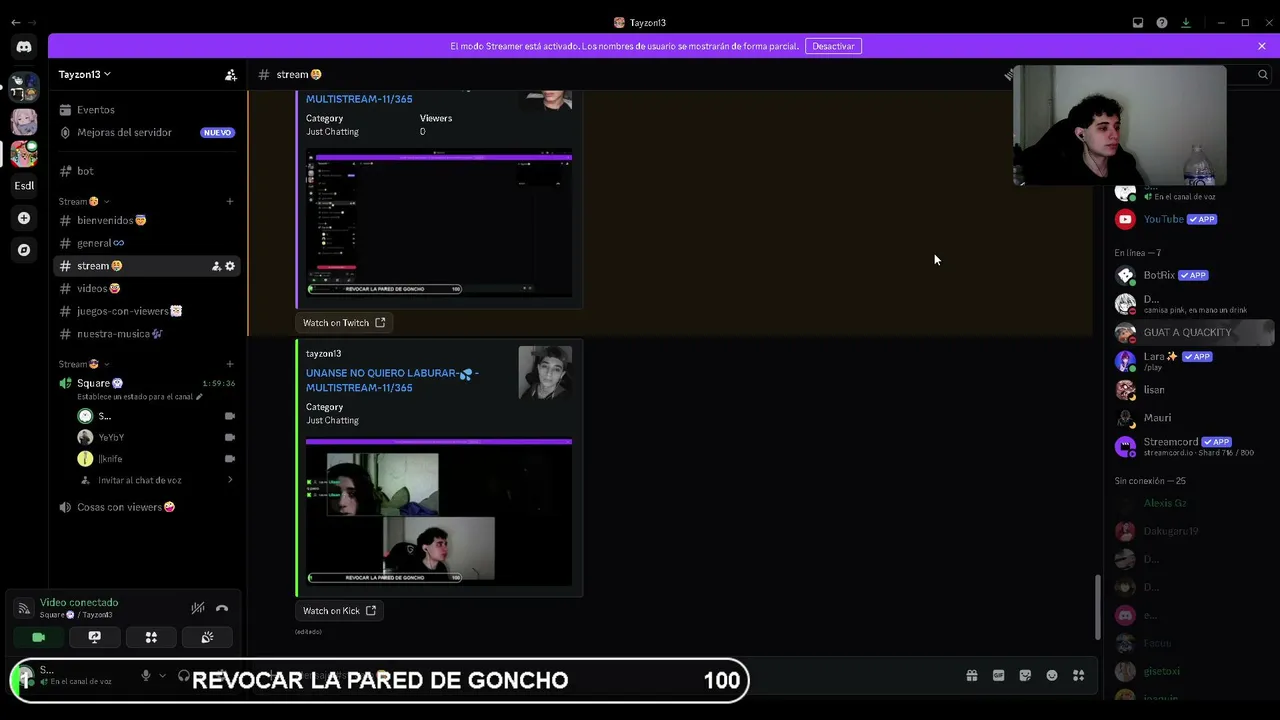This screenshot has width=1280, height=720.
Task: Create invite icon on stream channel row
Action: (x=216, y=266)
